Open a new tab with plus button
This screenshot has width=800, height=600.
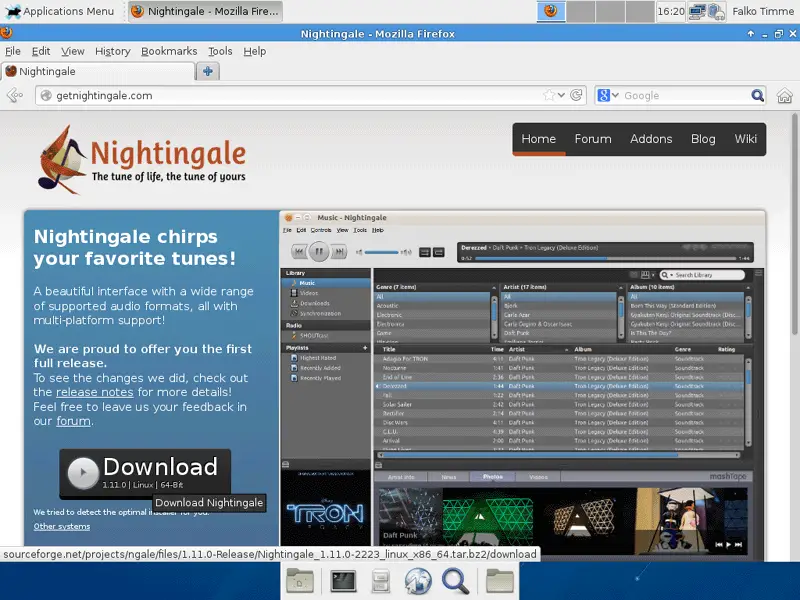(x=208, y=71)
